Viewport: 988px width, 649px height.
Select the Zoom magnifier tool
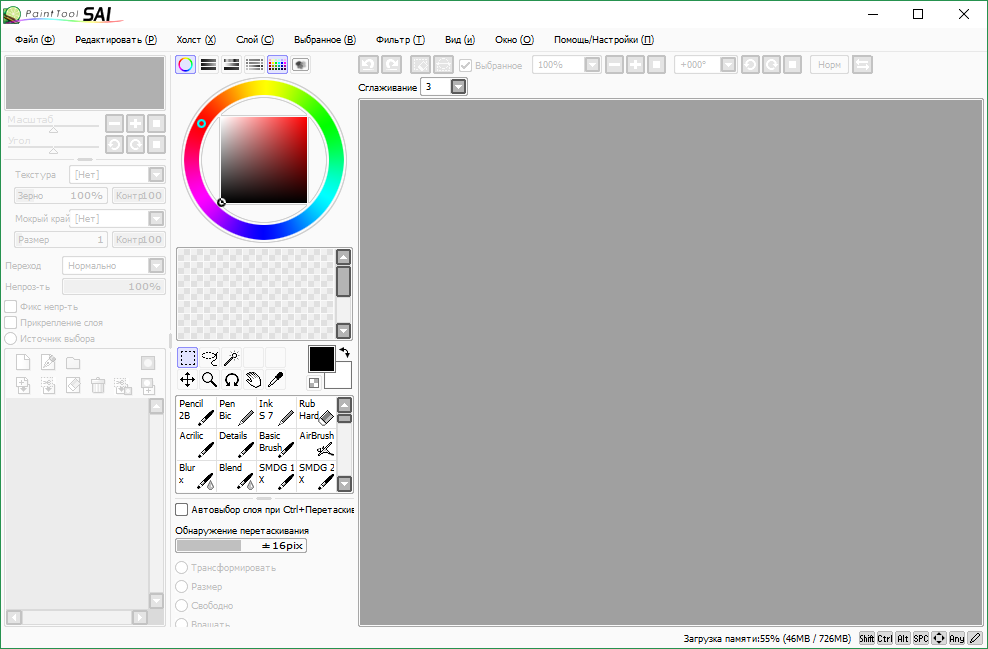click(x=210, y=379)
